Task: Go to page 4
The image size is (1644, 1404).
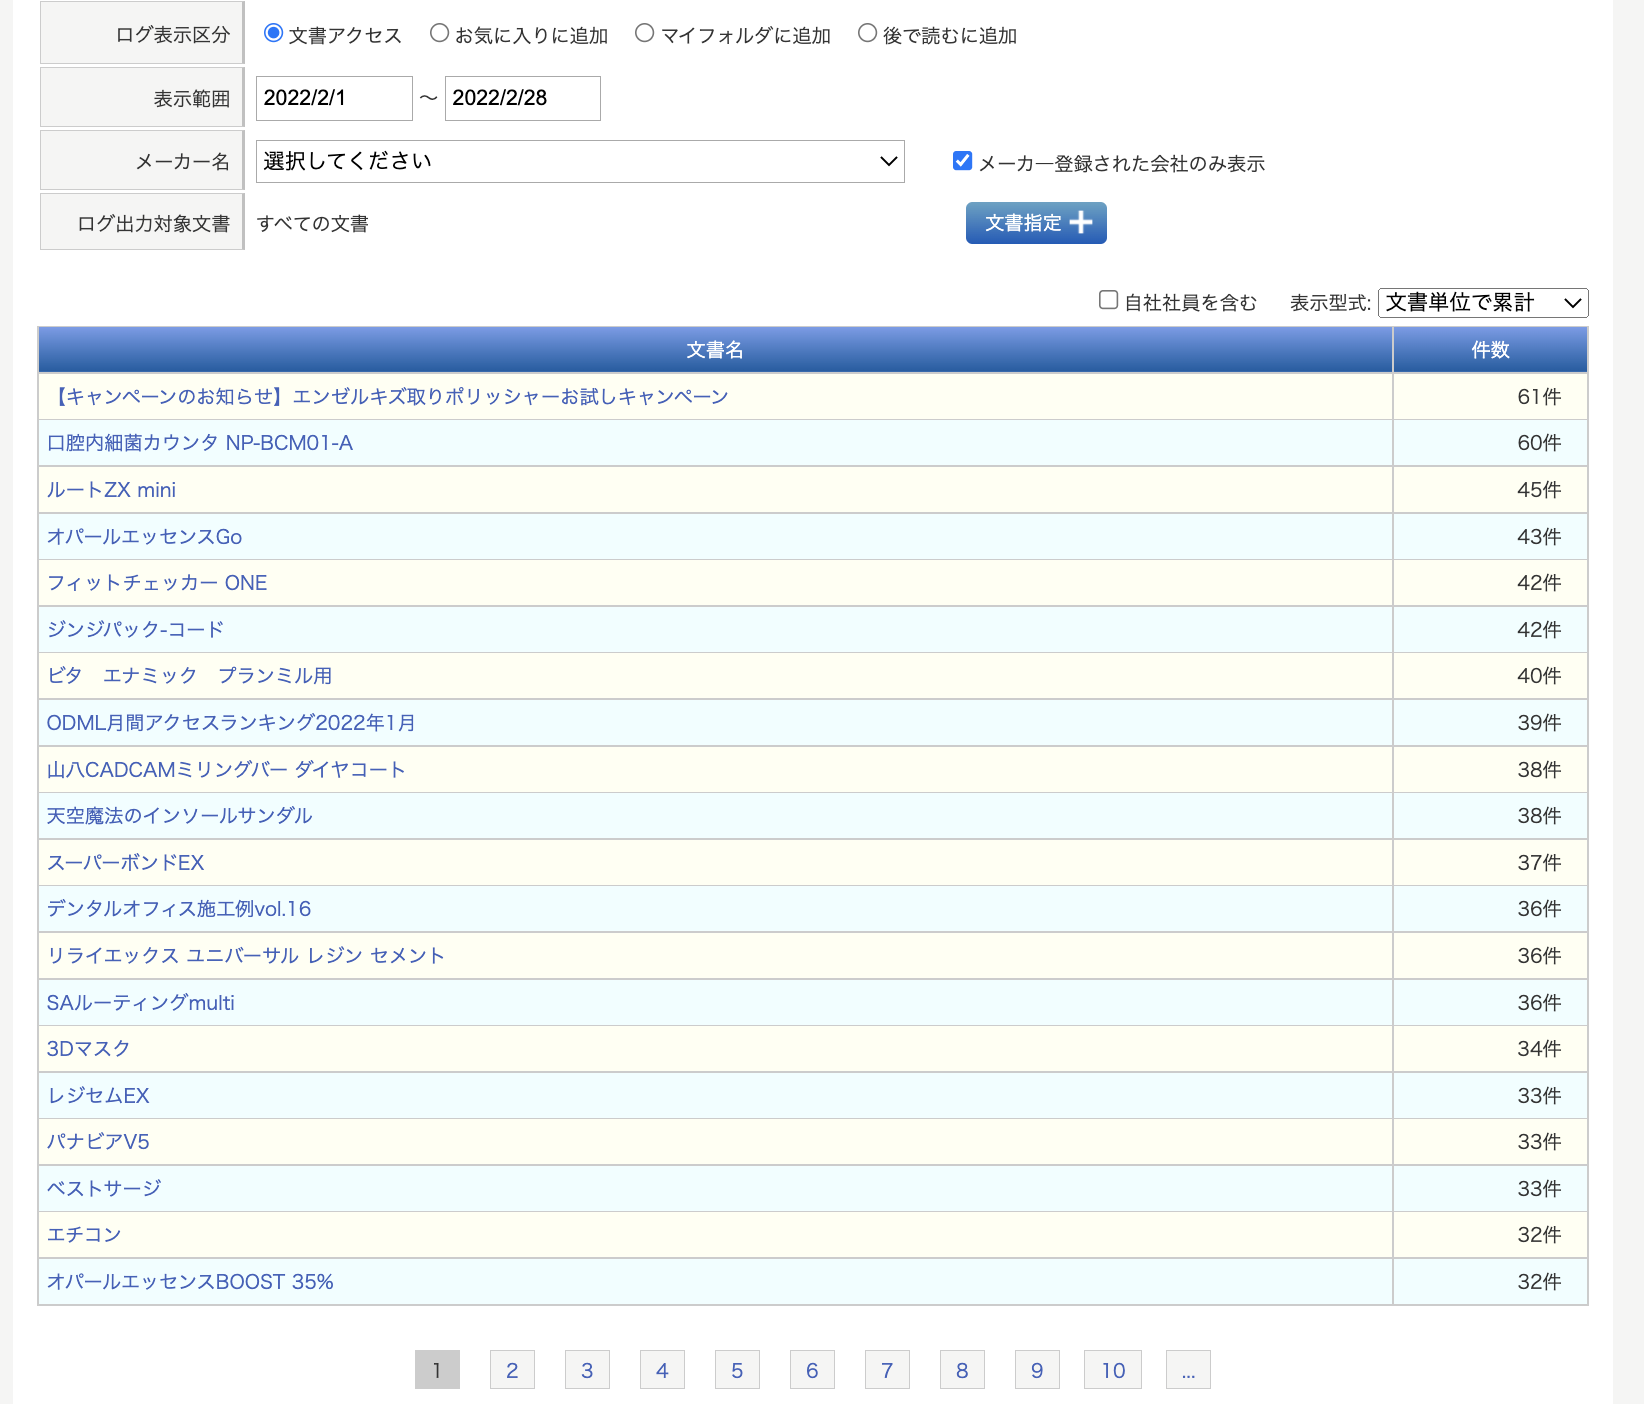Action: [x=662, y=1370]
